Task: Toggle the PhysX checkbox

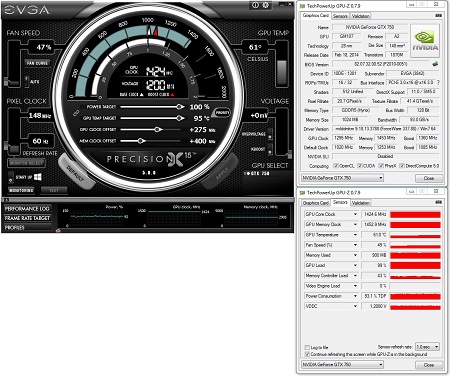Action: click(381, 166)
